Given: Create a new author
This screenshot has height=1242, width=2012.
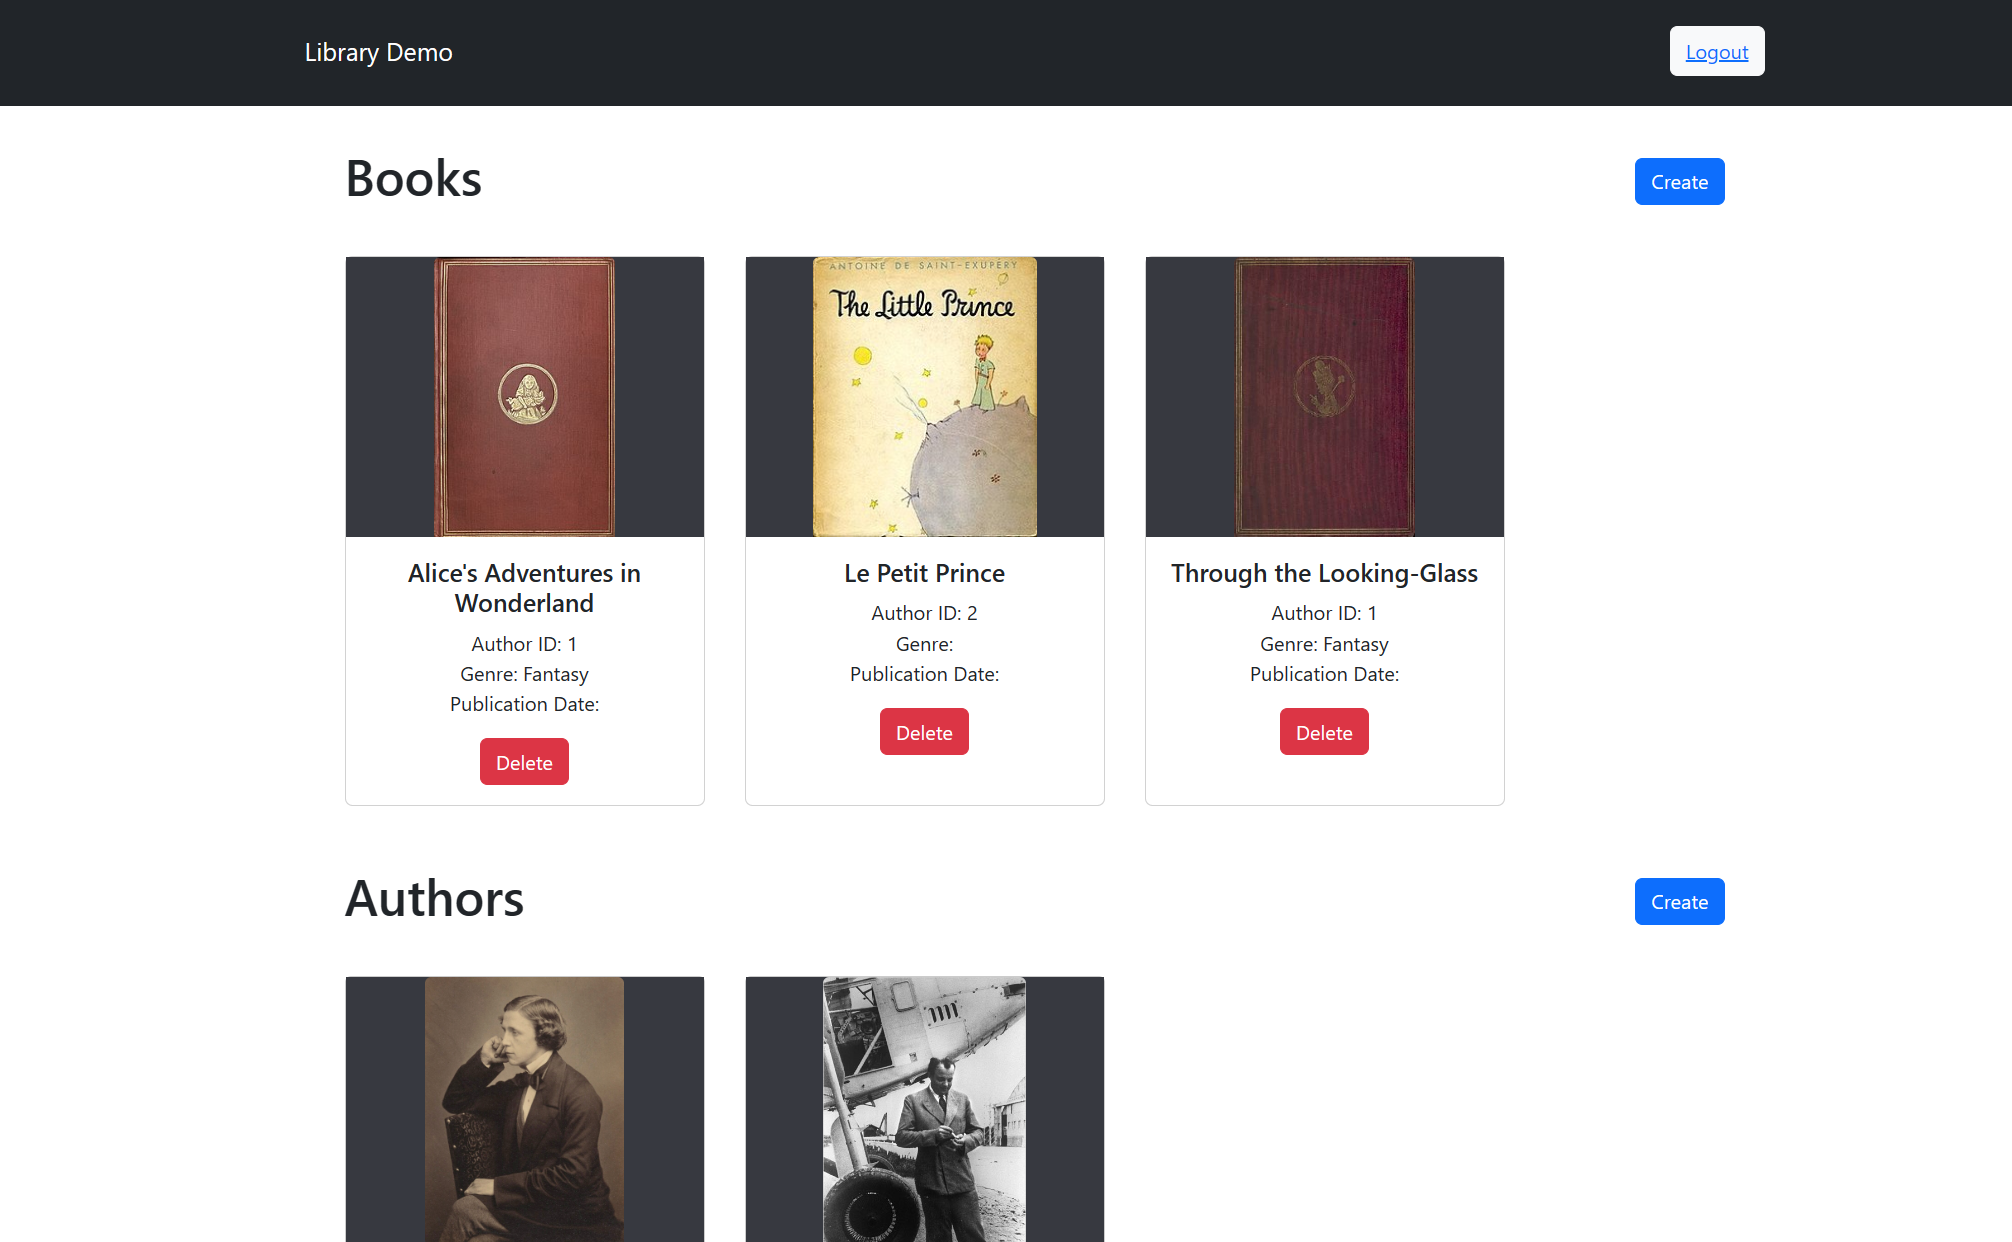Looking at the screenshot, I should (x=1679, y=902).
